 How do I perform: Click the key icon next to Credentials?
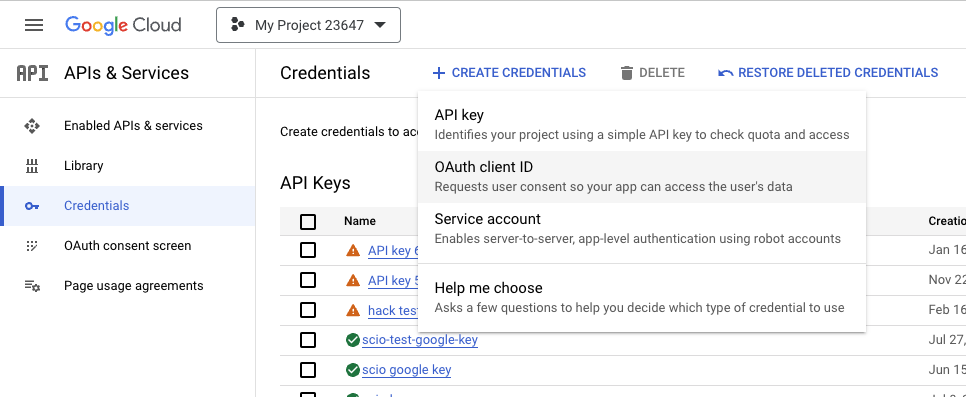point(32,206)
